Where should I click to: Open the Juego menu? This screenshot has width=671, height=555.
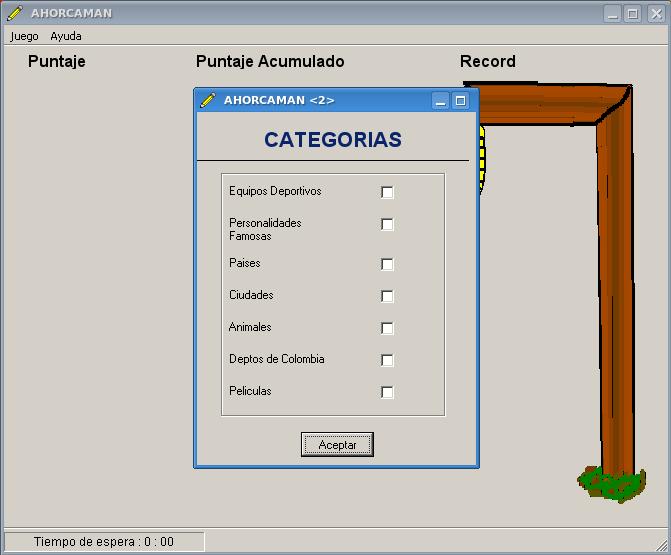24,36
